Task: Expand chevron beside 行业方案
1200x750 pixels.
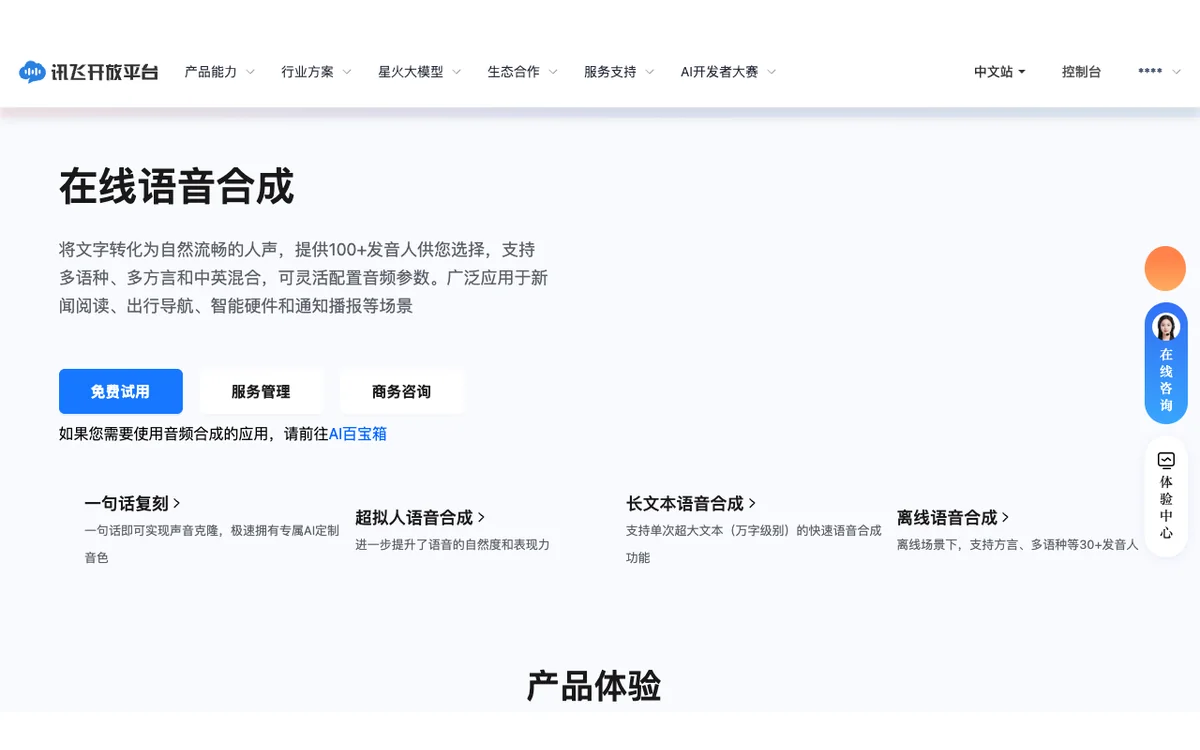Action: [347, 72]
